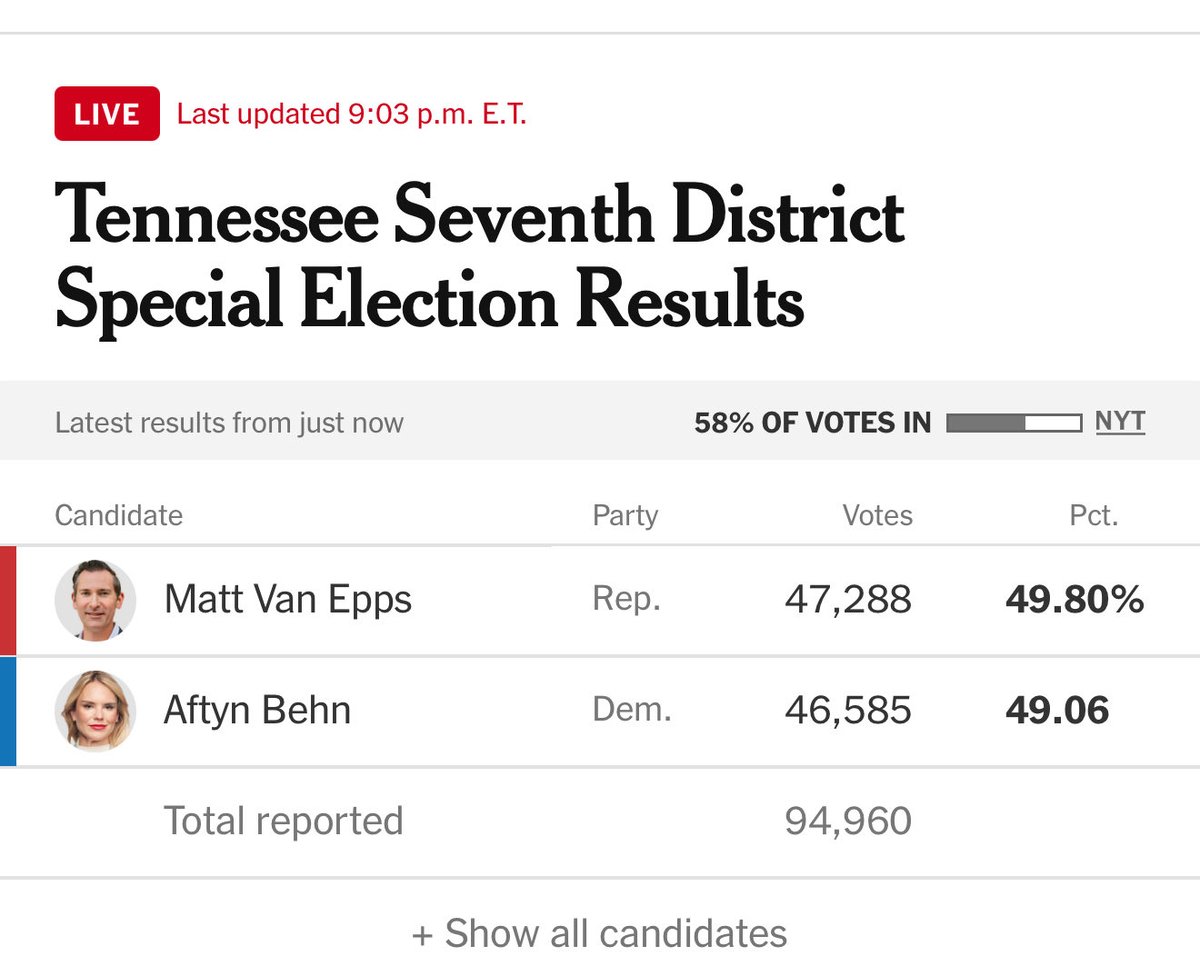Select the Aftyn Behn name
Screen dimensions: 1200x966
coord(257,711)
